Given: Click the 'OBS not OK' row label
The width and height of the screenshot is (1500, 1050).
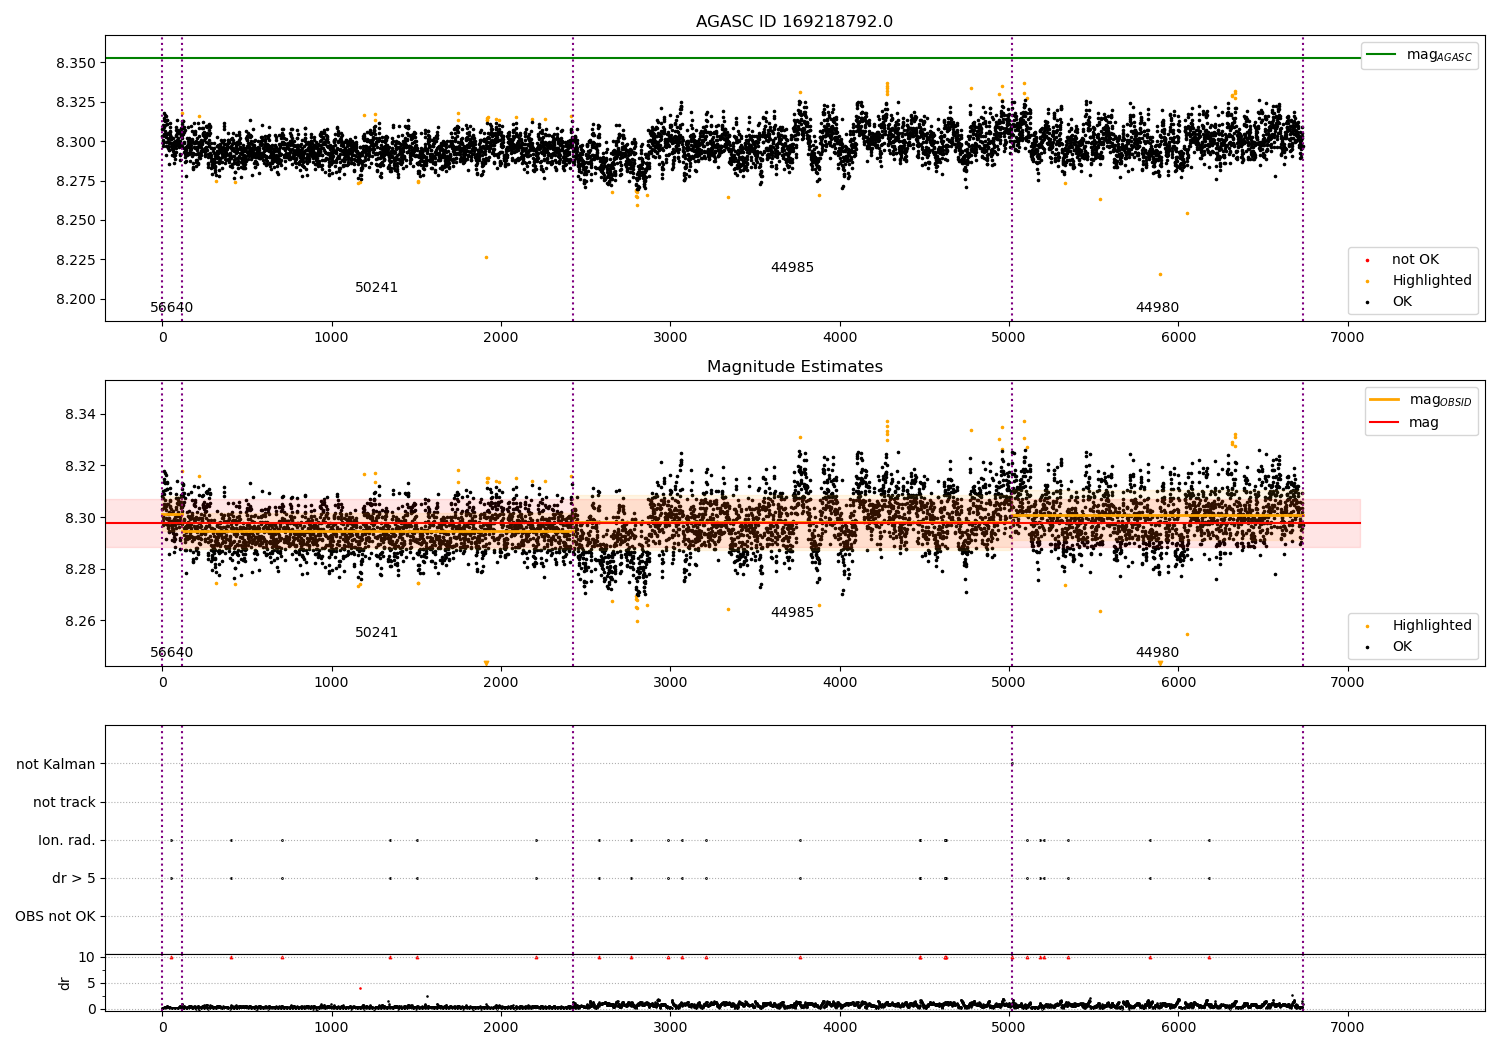Looking at the screenshot, I should [55, 916].
